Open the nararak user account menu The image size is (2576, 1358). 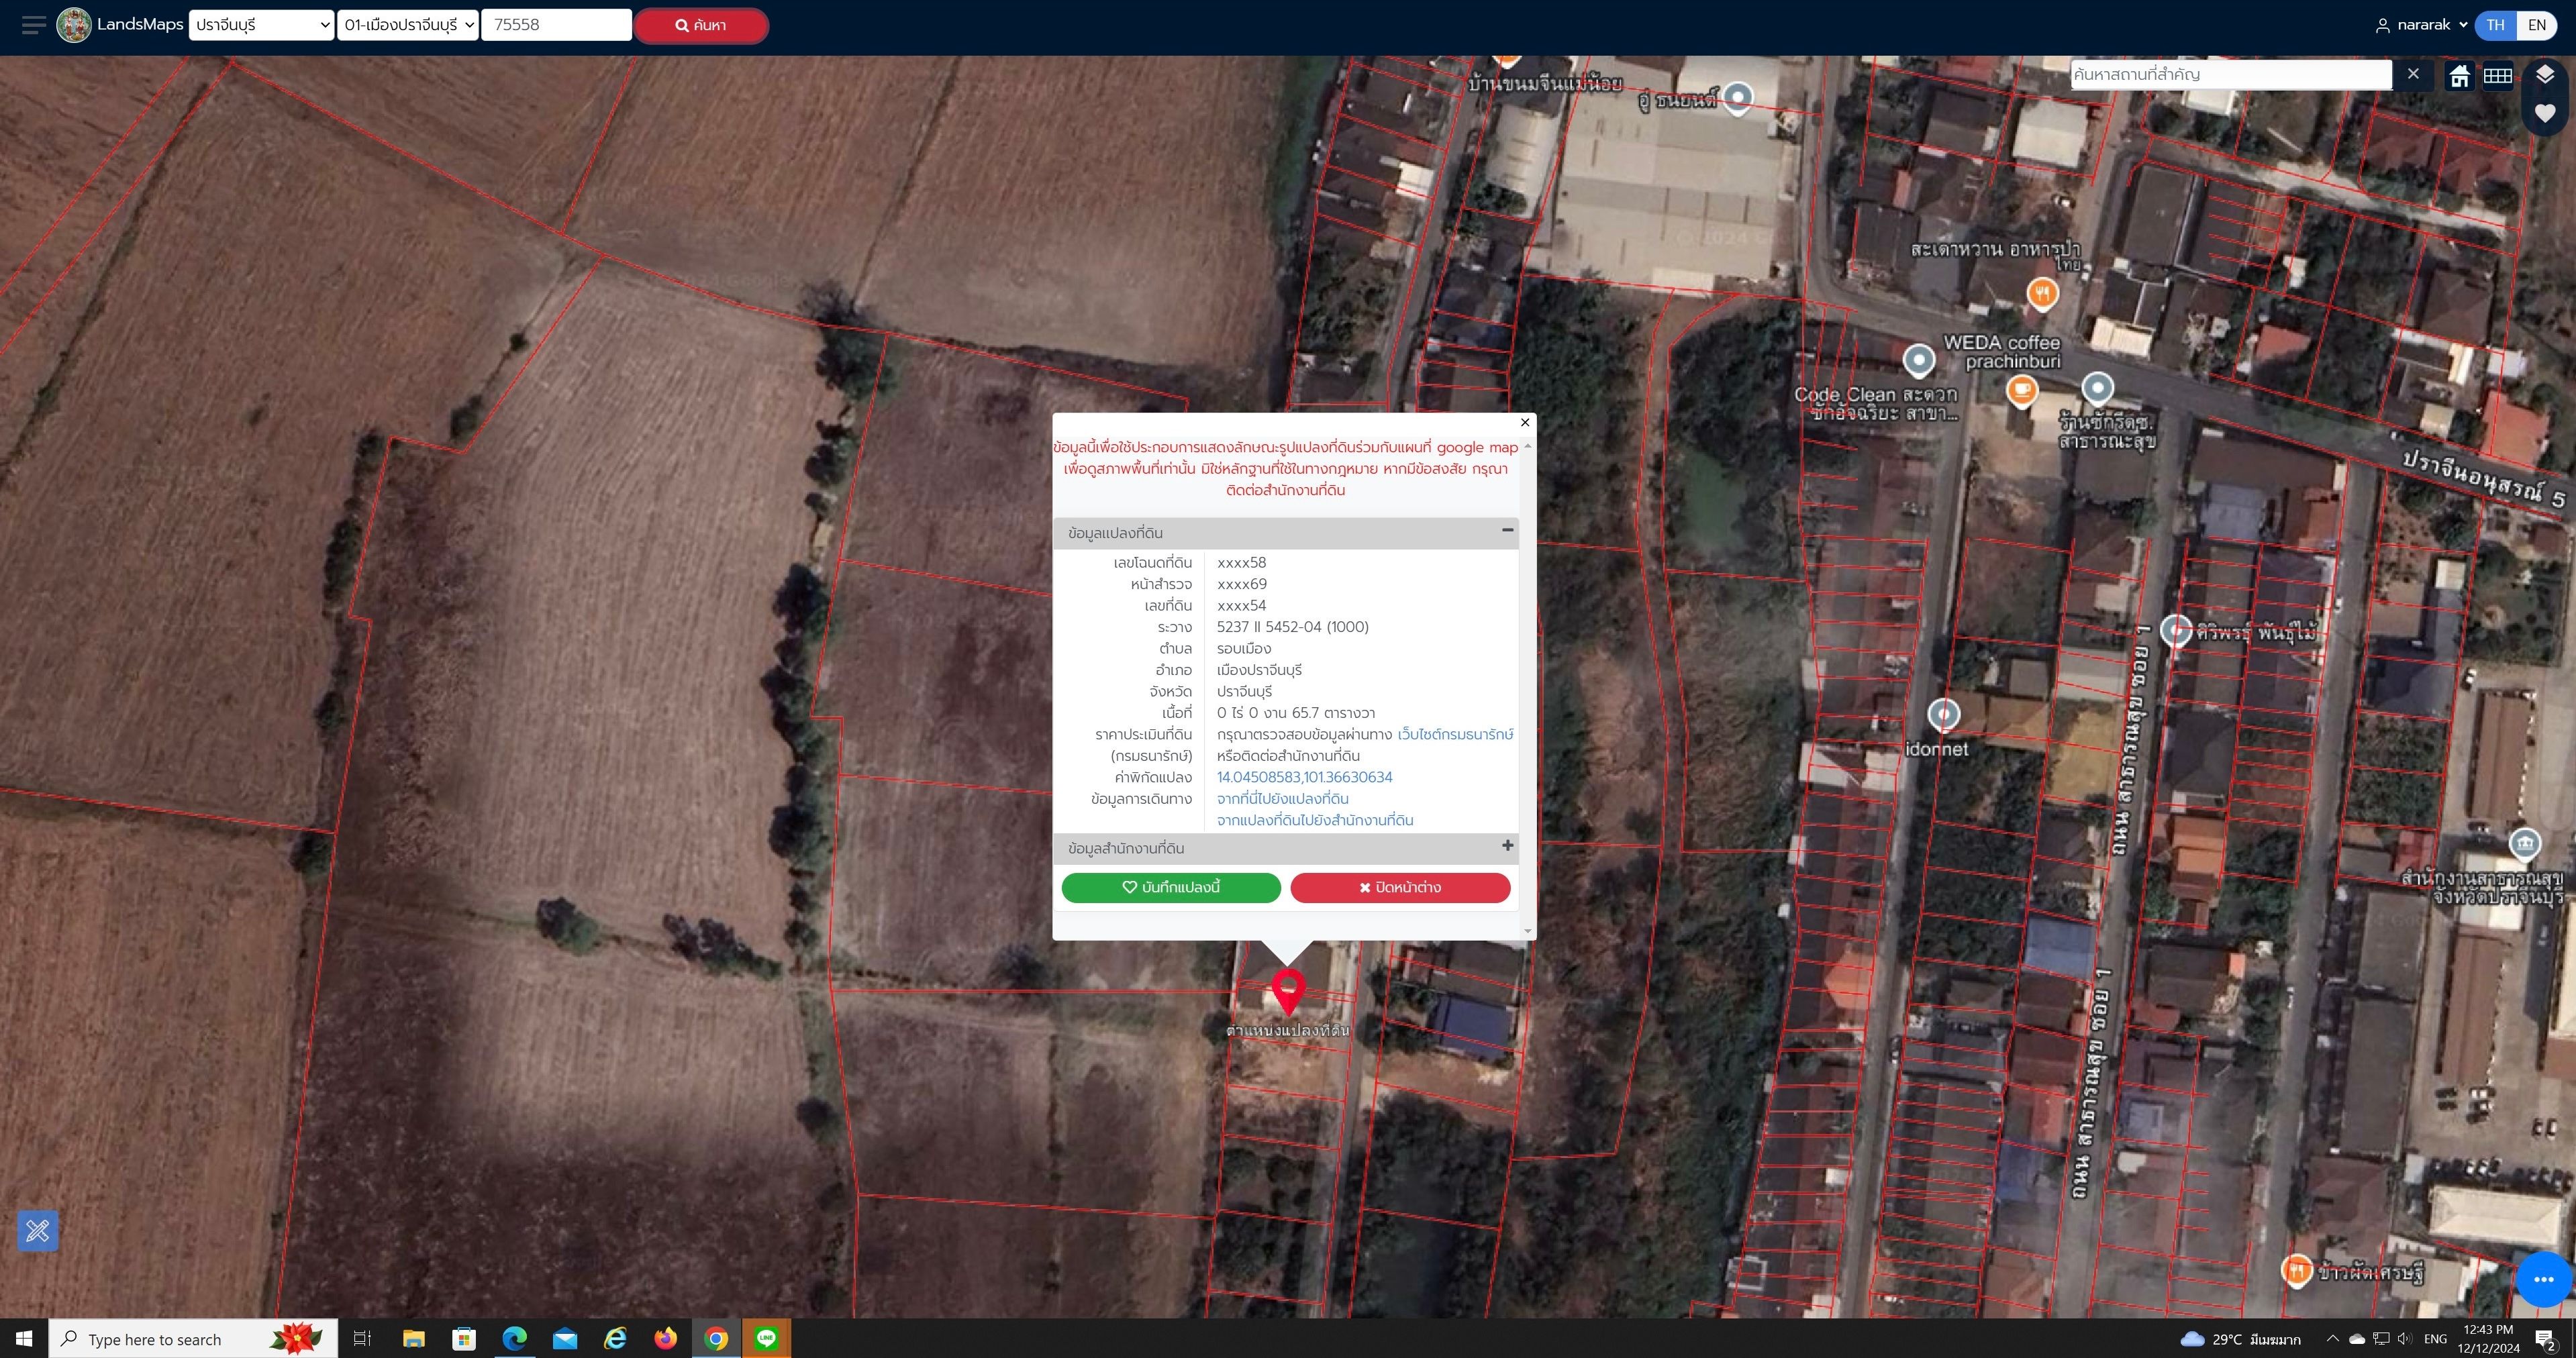click(x=2421, y=25)
